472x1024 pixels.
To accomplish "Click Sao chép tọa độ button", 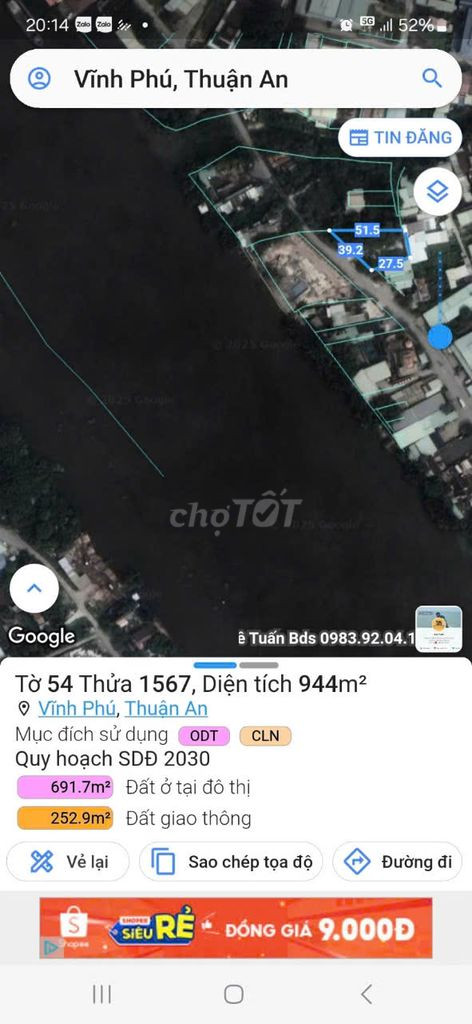I will click(x=231, y=862).
